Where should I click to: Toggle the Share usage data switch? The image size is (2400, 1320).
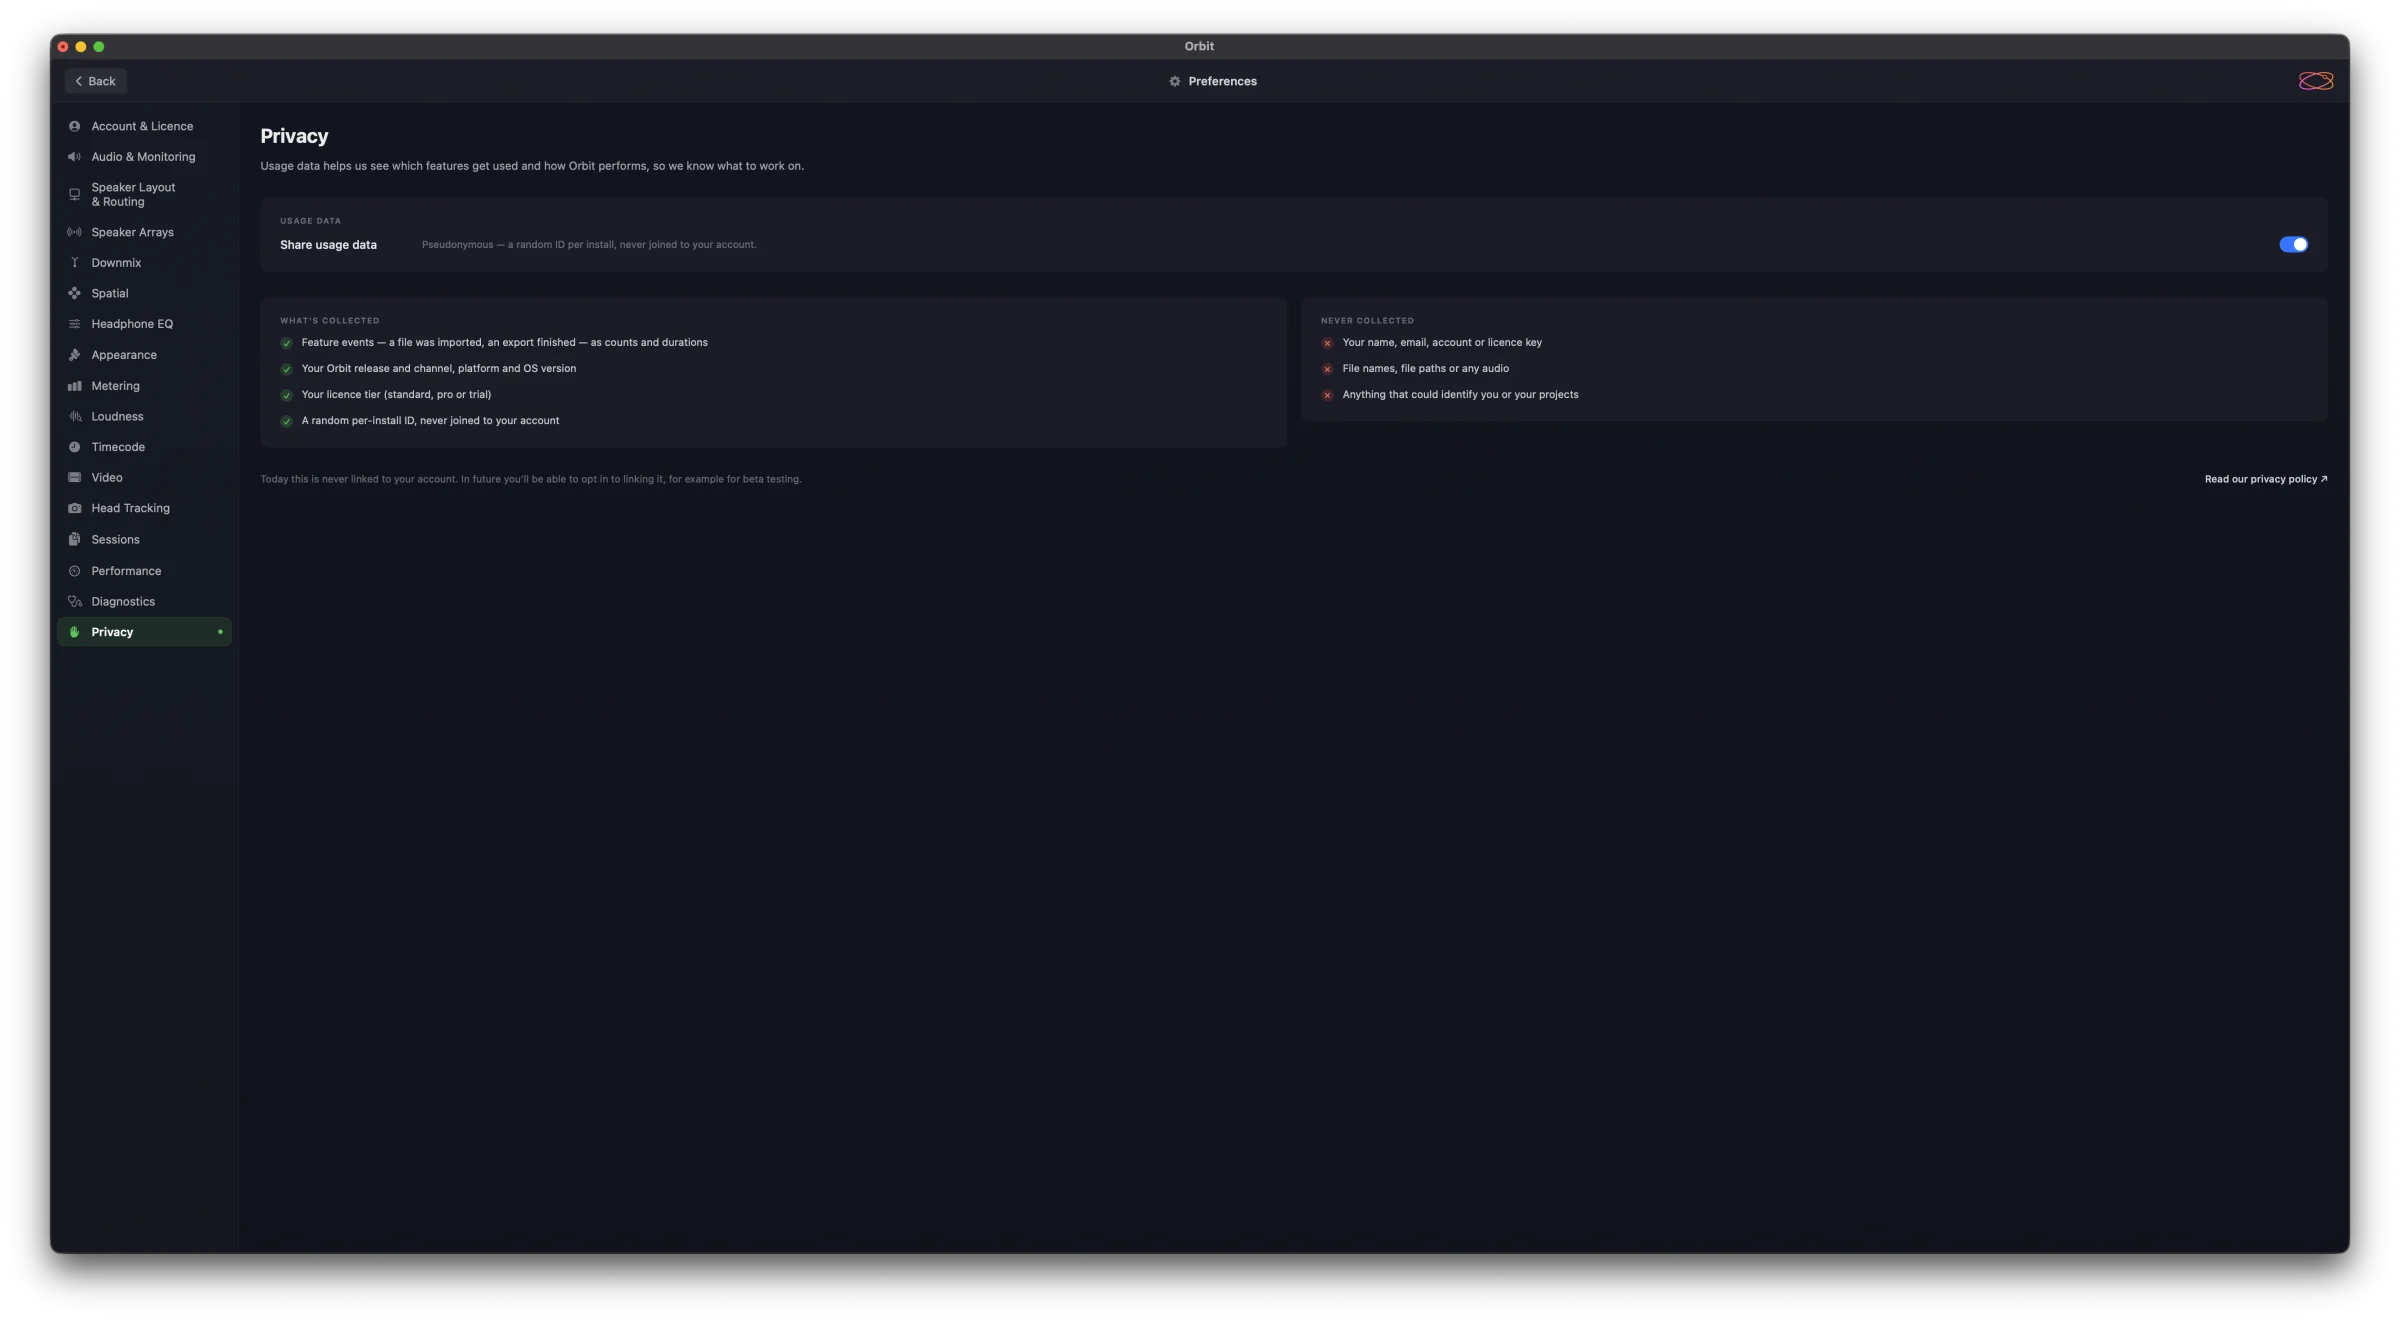pos(2293,245)
